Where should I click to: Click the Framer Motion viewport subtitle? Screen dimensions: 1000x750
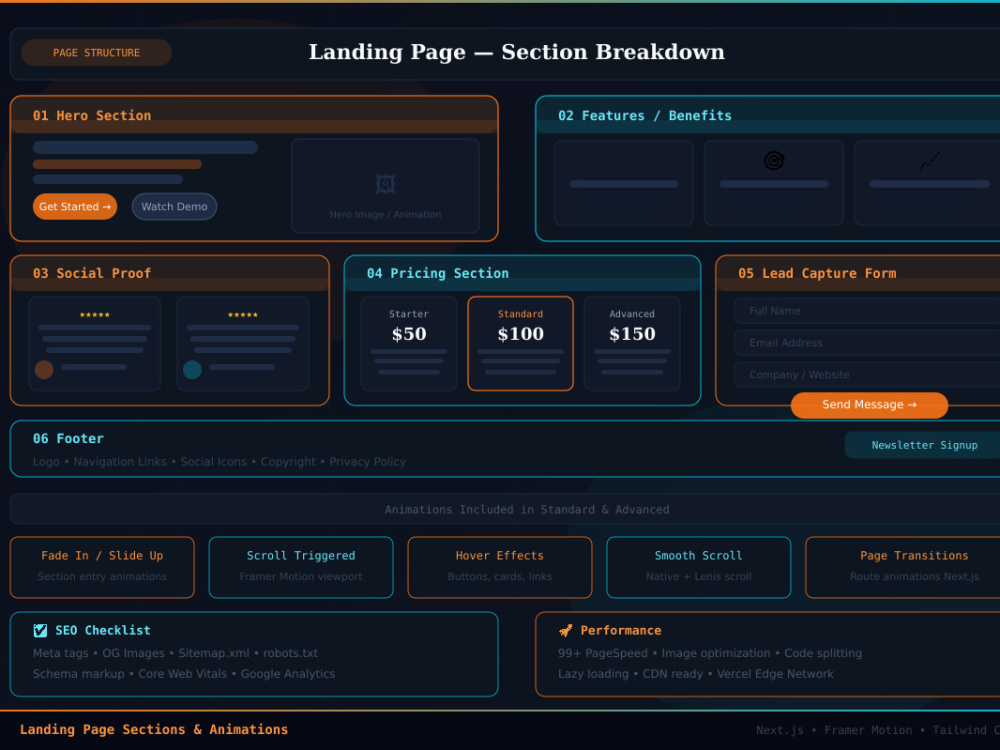[301, 577]
